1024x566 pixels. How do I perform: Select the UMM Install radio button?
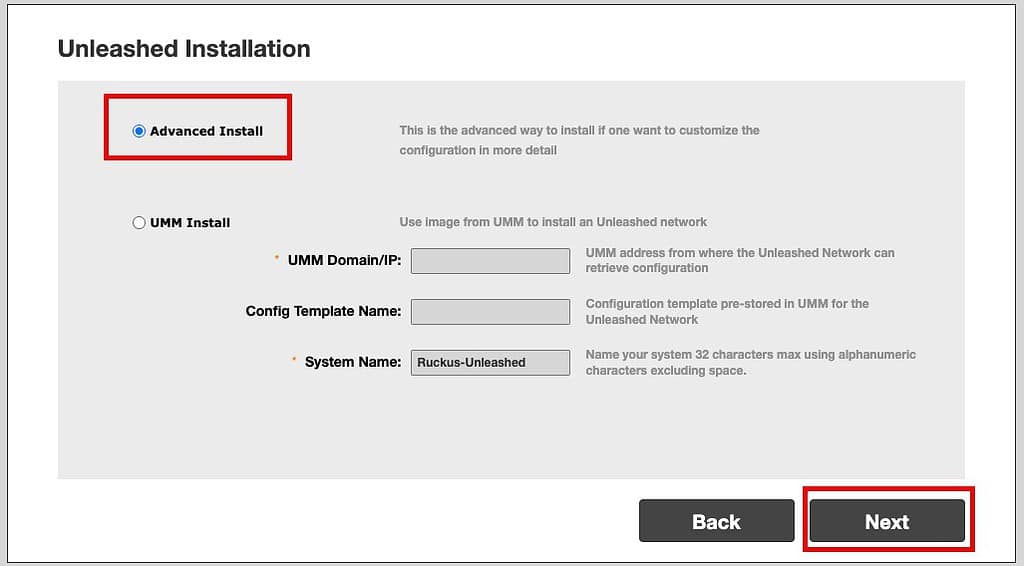pyautogui.click(x=138, y=223)
